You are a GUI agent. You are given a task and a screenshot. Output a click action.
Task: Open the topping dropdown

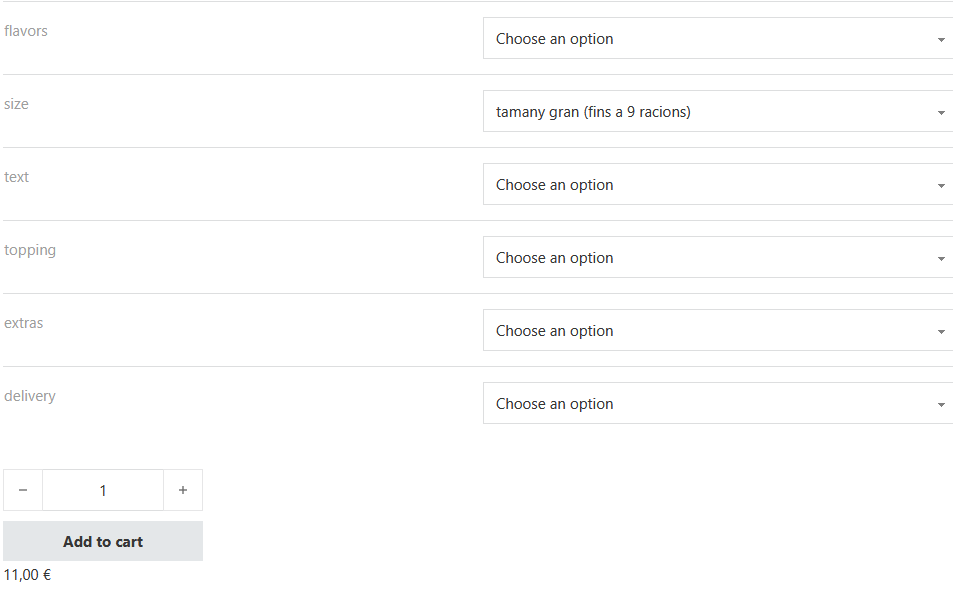(x=716, y=258)
